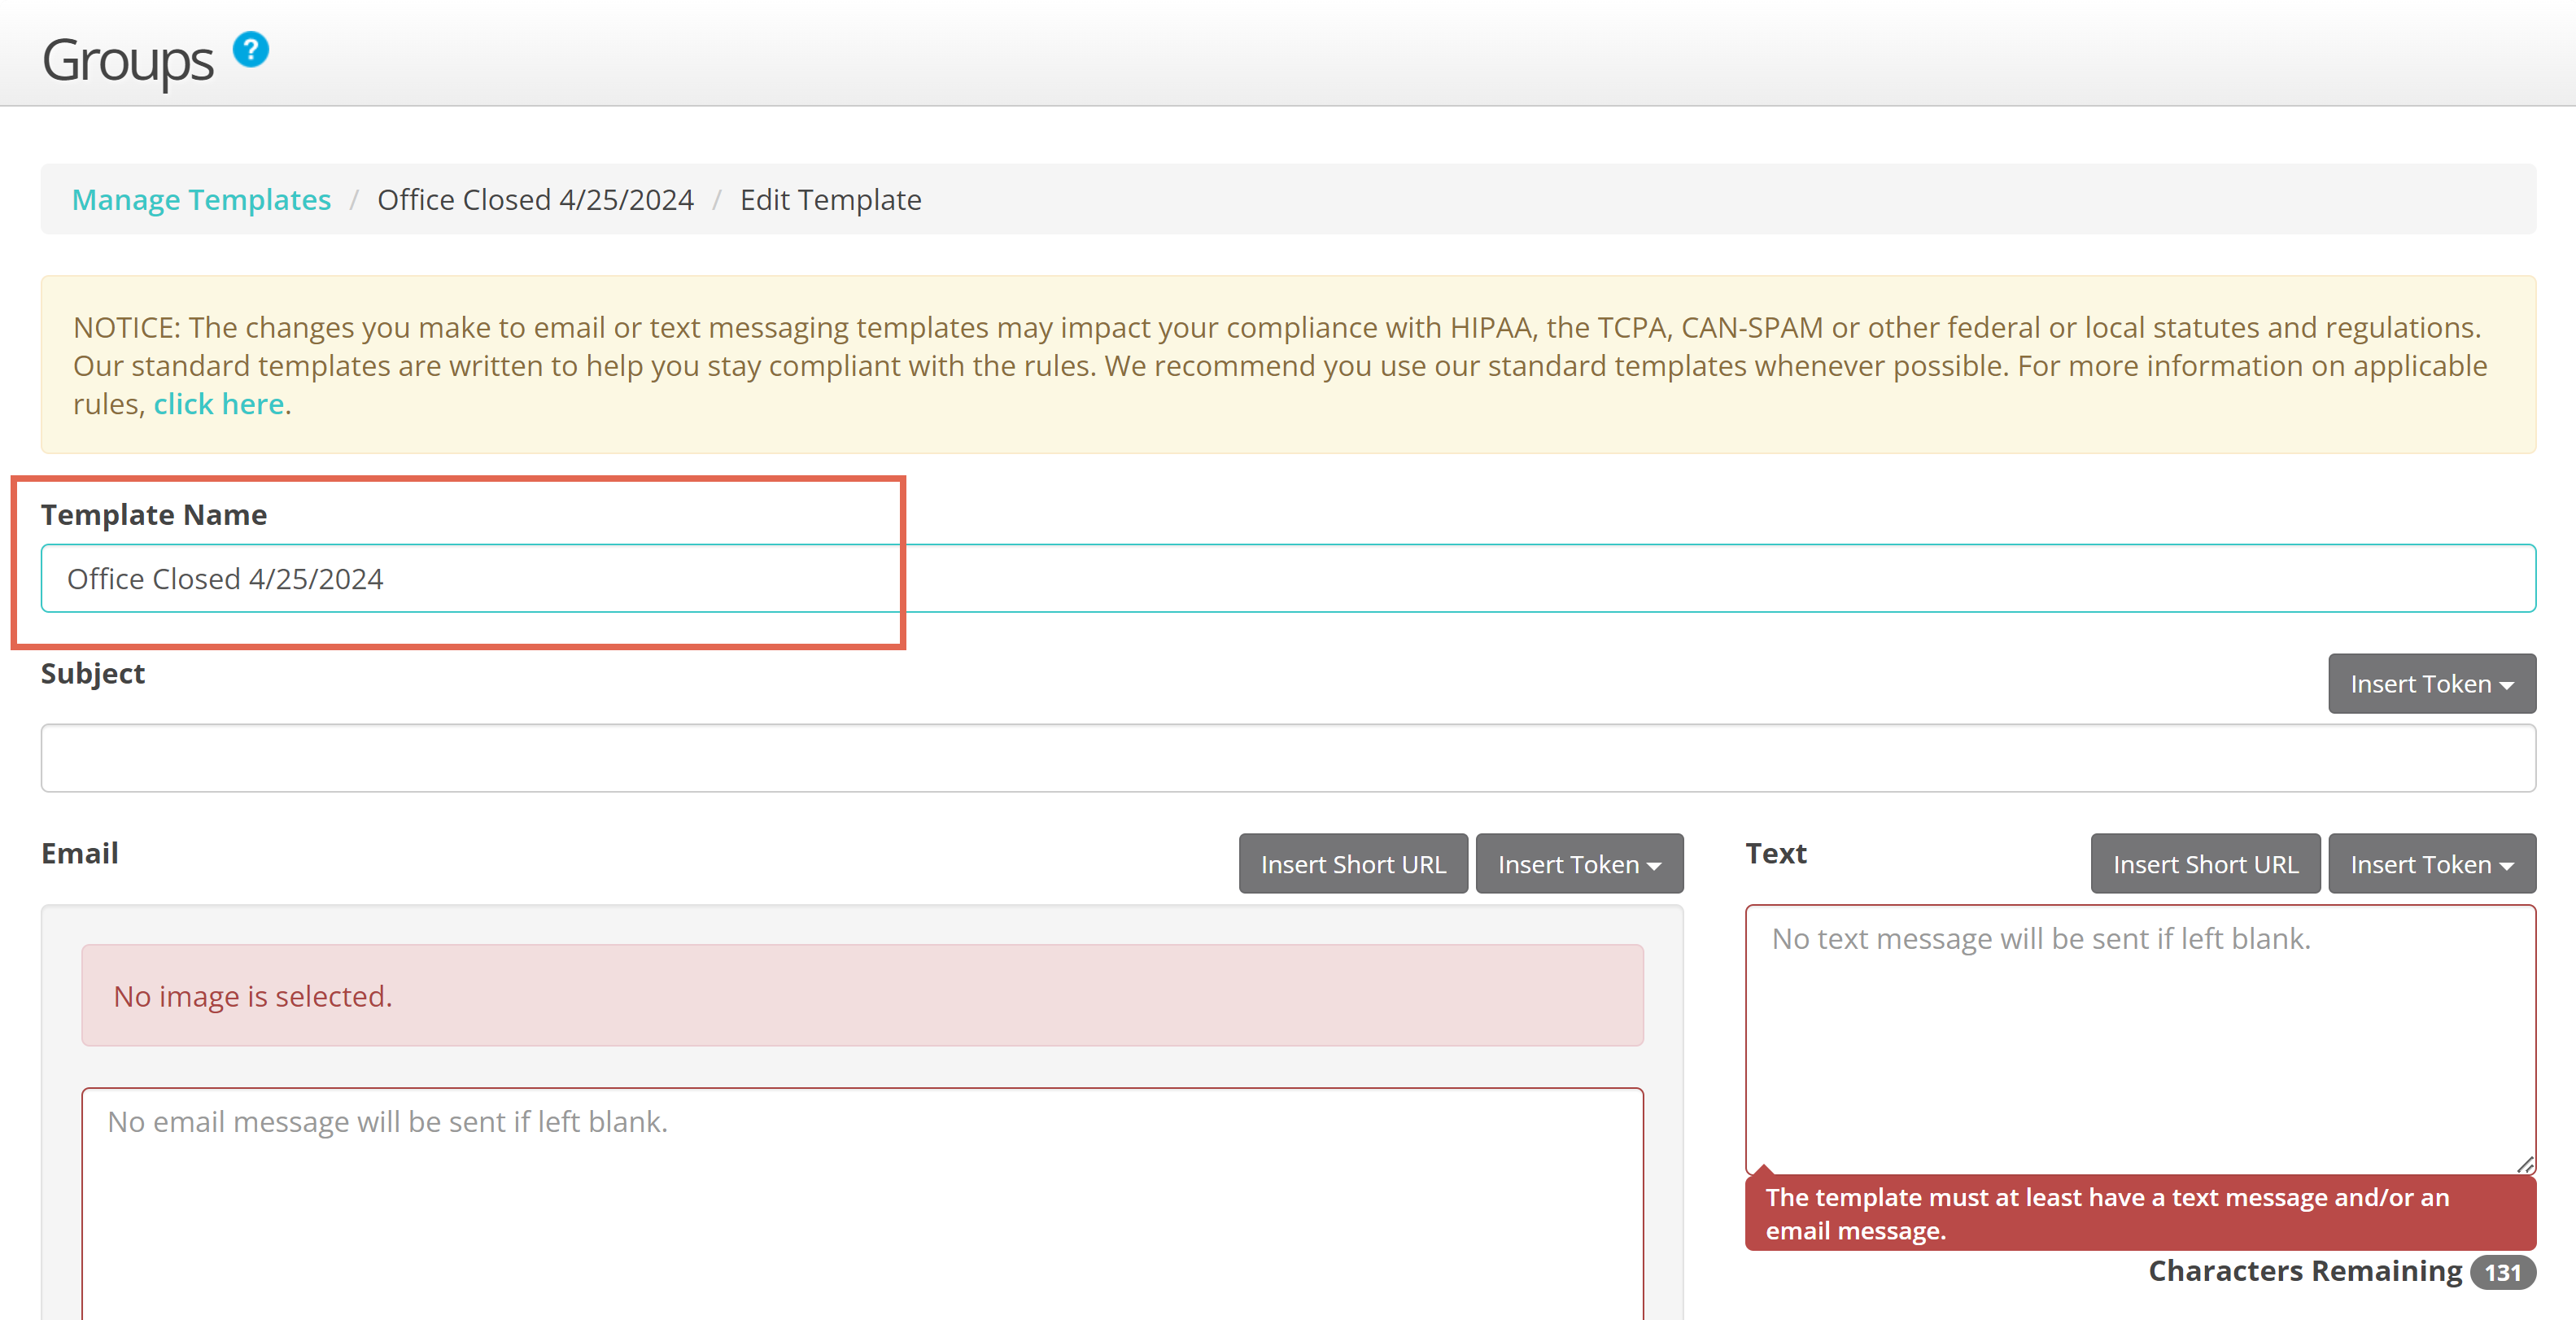
Task: Click the 'No image is selected.' alert
Action: [862, 996]
